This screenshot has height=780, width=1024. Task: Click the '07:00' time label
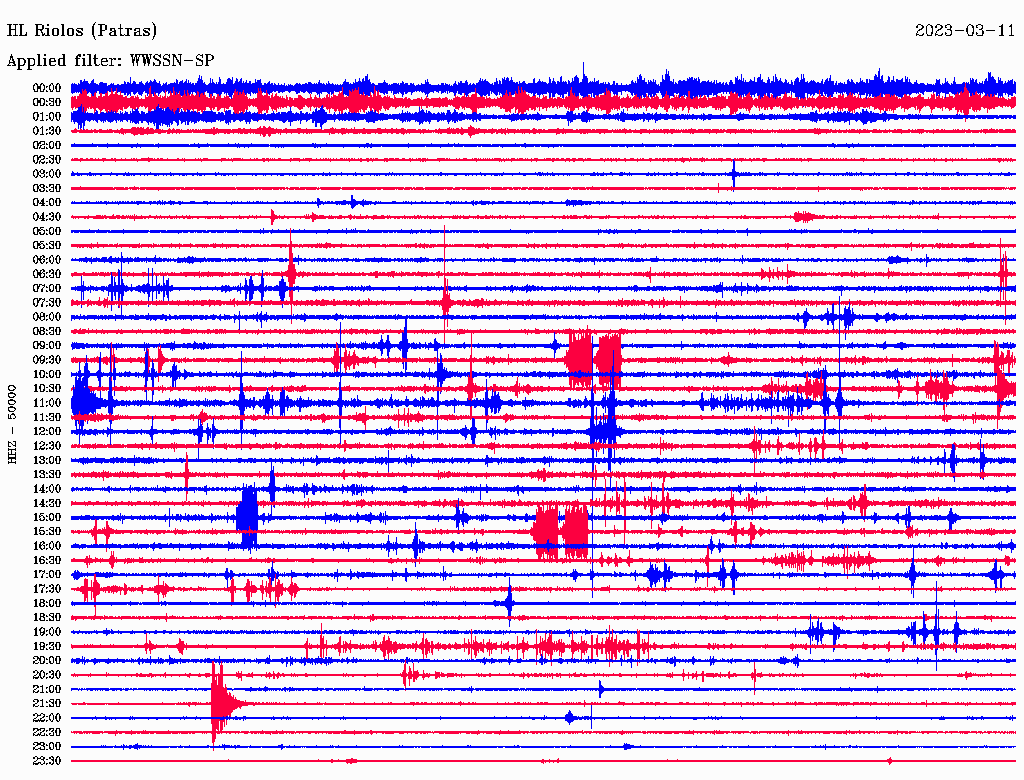[47, 289]
